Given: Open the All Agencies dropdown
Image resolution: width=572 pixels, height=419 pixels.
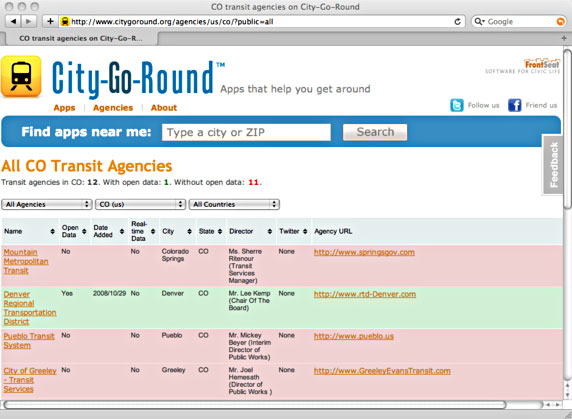Looking at the screenshot, I should point(46,204).
